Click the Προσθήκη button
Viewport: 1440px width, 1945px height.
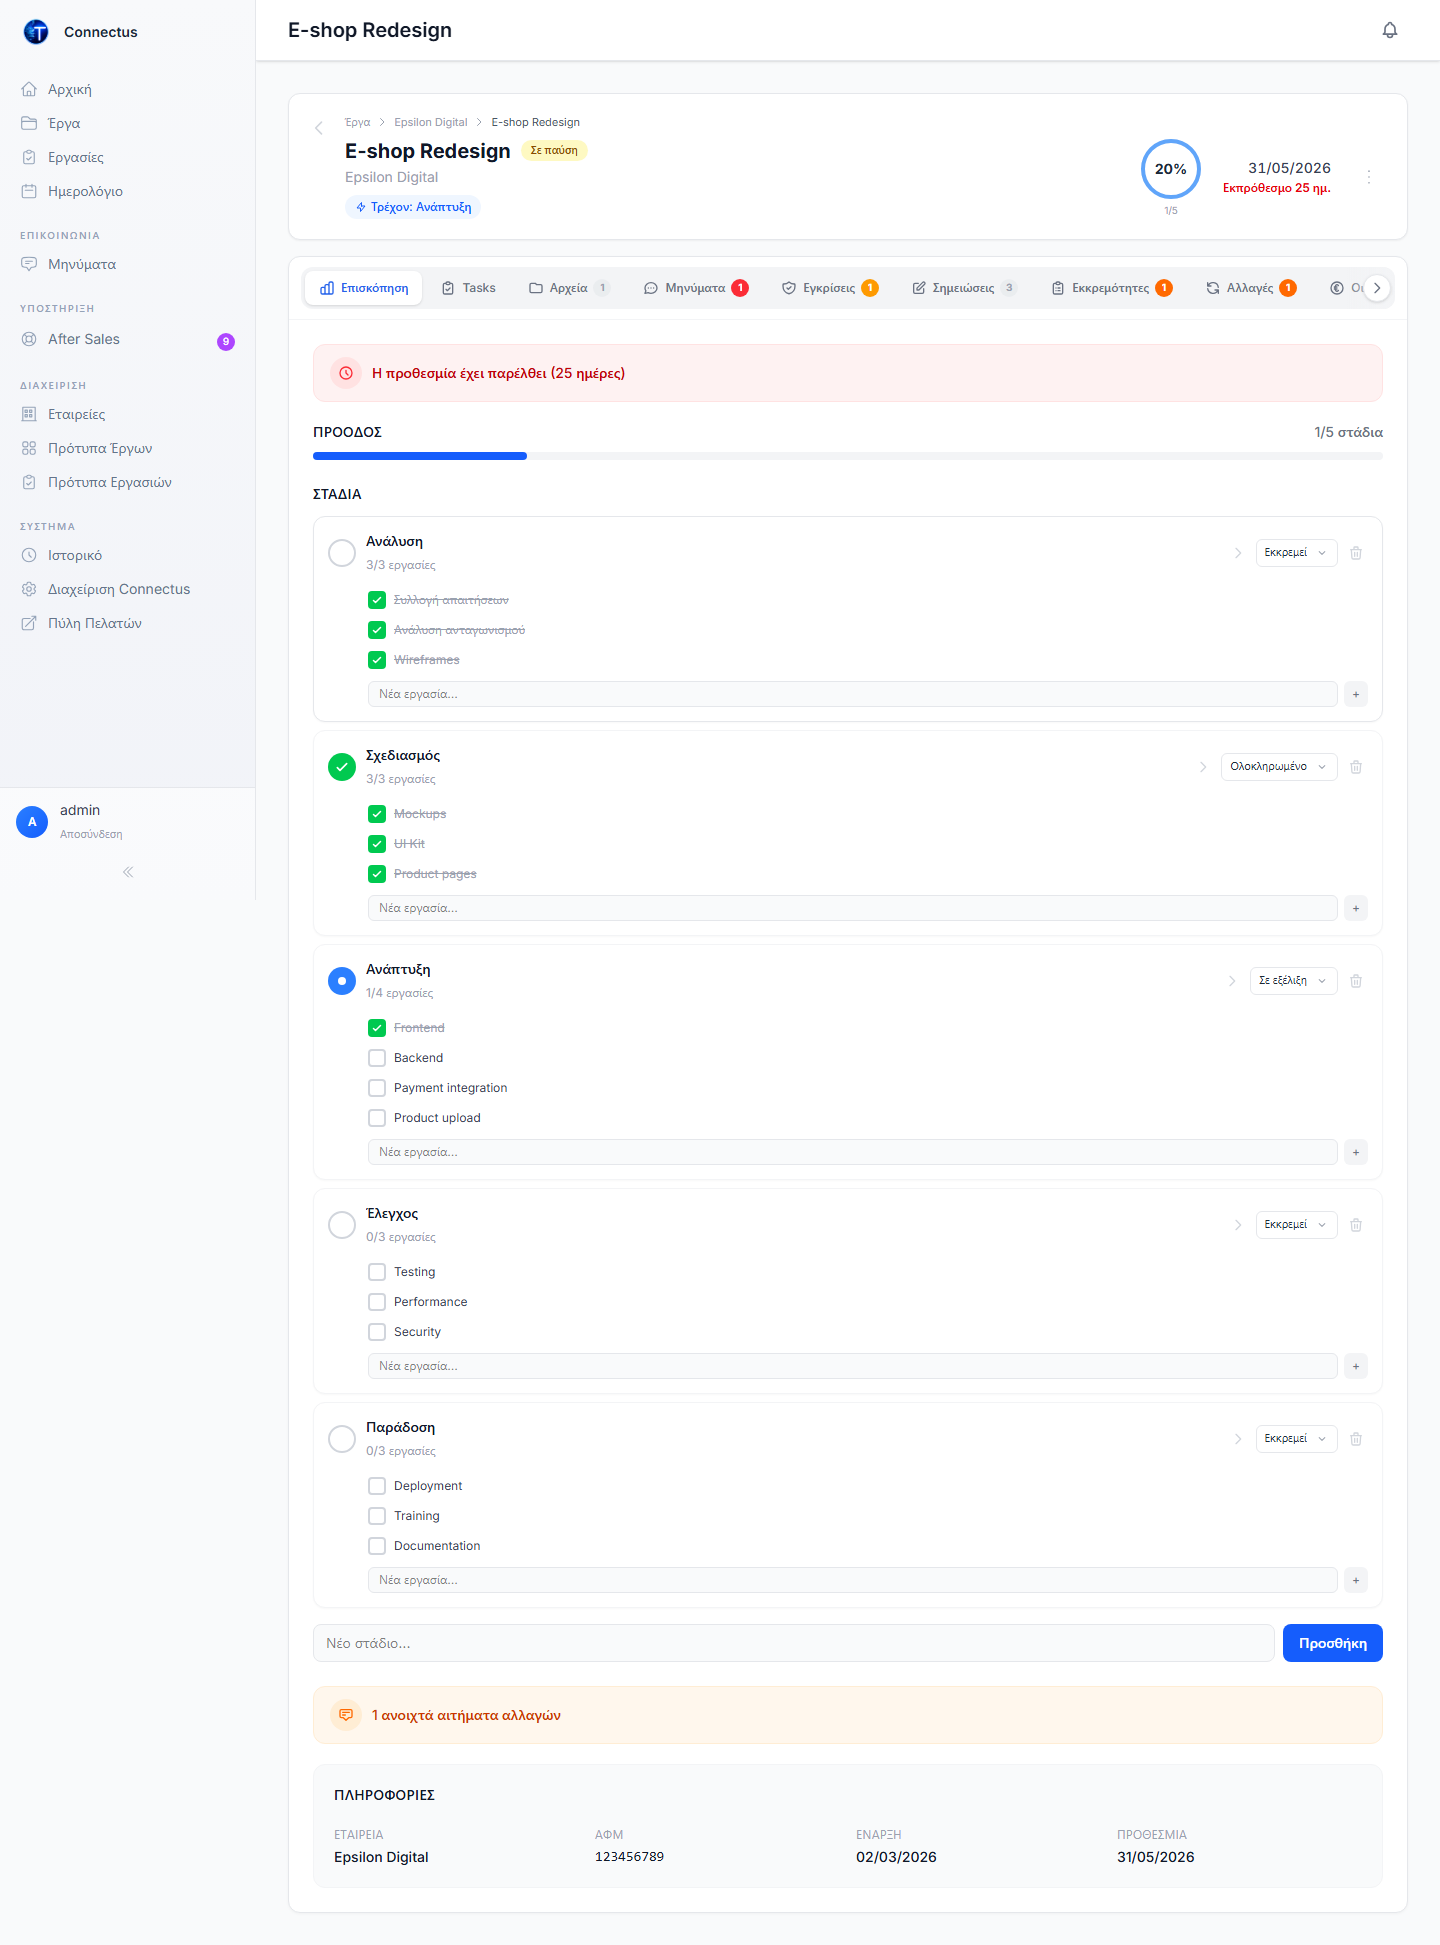pos(1332,1643)
